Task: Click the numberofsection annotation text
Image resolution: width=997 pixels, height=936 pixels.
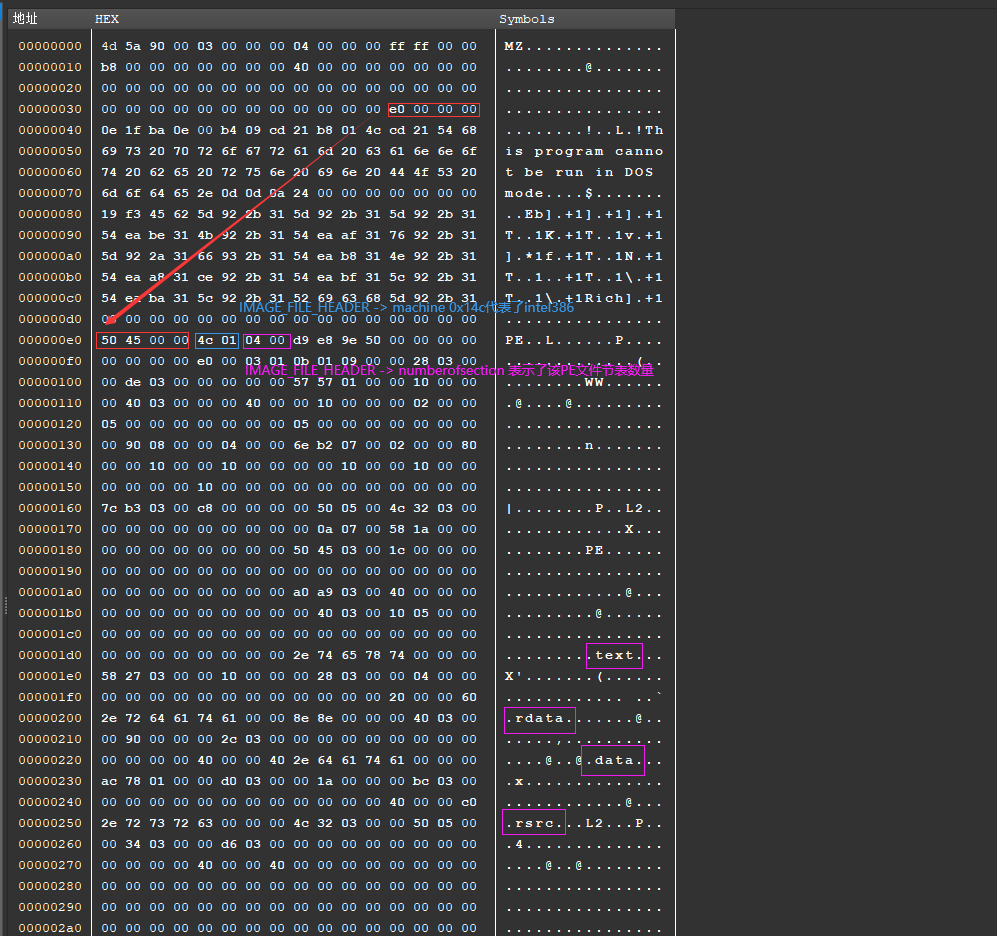Action: pyautogui.click(x=446, y=370)
